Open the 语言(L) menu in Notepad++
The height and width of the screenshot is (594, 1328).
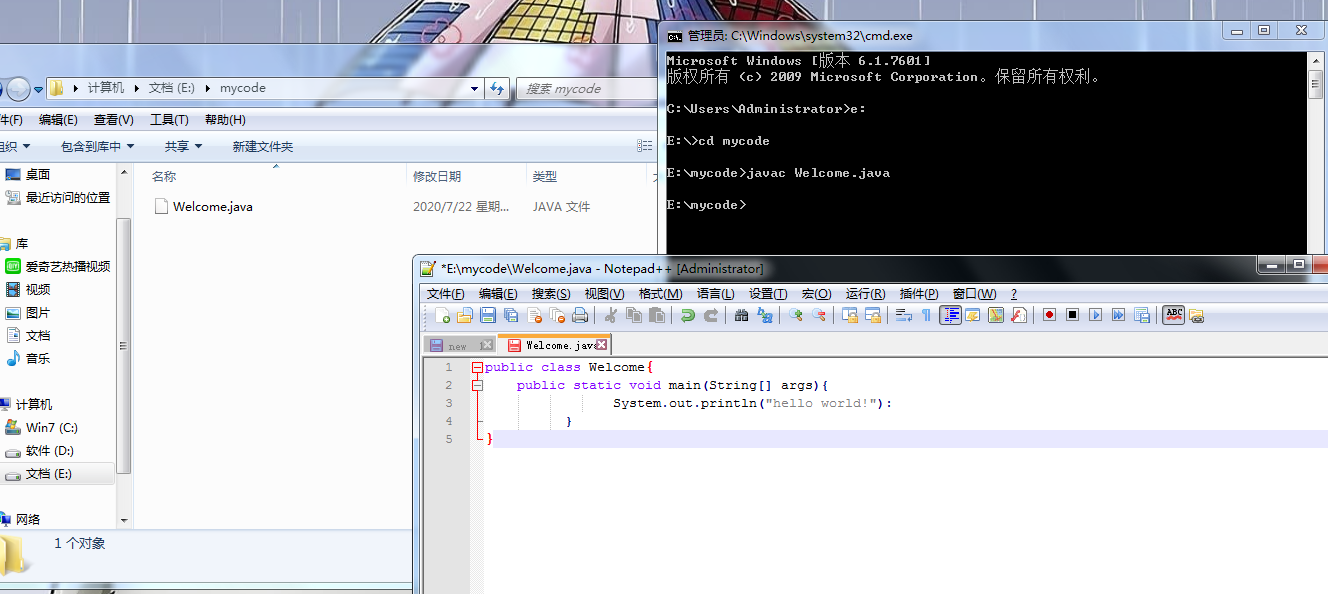click(716, 294)
